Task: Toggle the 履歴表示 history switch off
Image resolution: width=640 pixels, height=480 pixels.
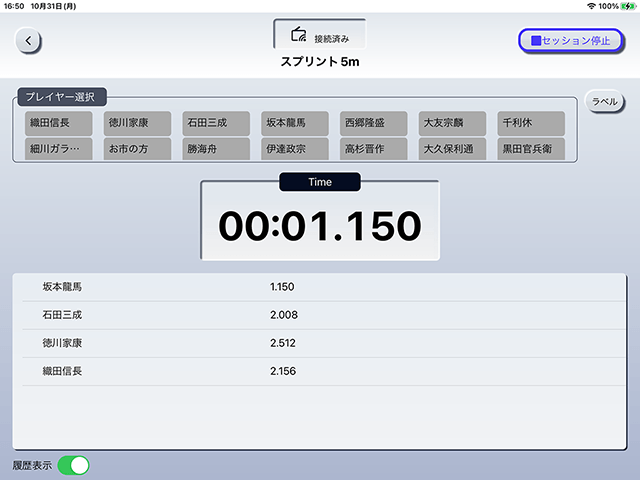Action: coord(73,465)
